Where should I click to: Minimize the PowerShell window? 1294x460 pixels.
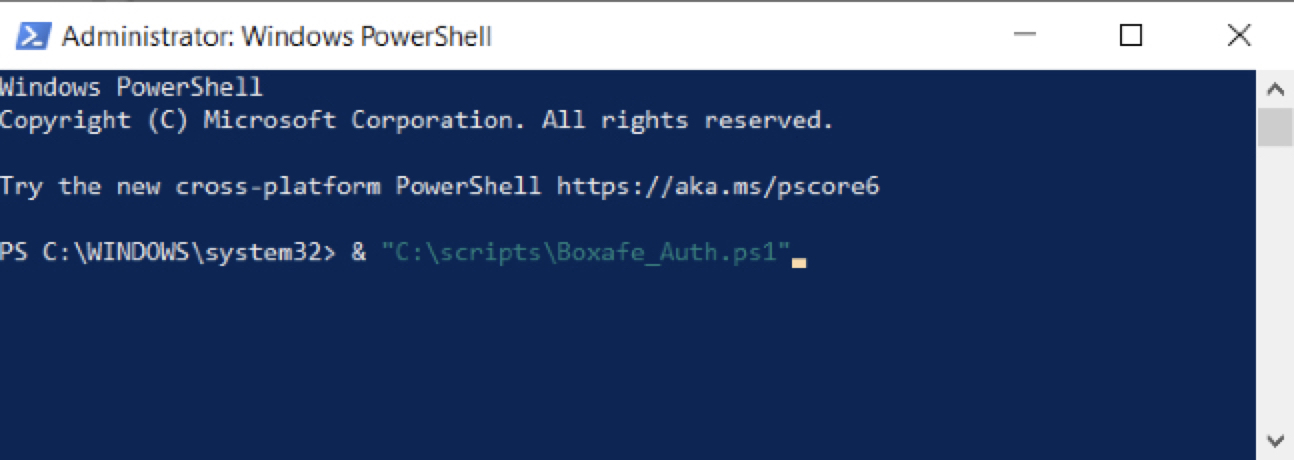pos(1022,36)
